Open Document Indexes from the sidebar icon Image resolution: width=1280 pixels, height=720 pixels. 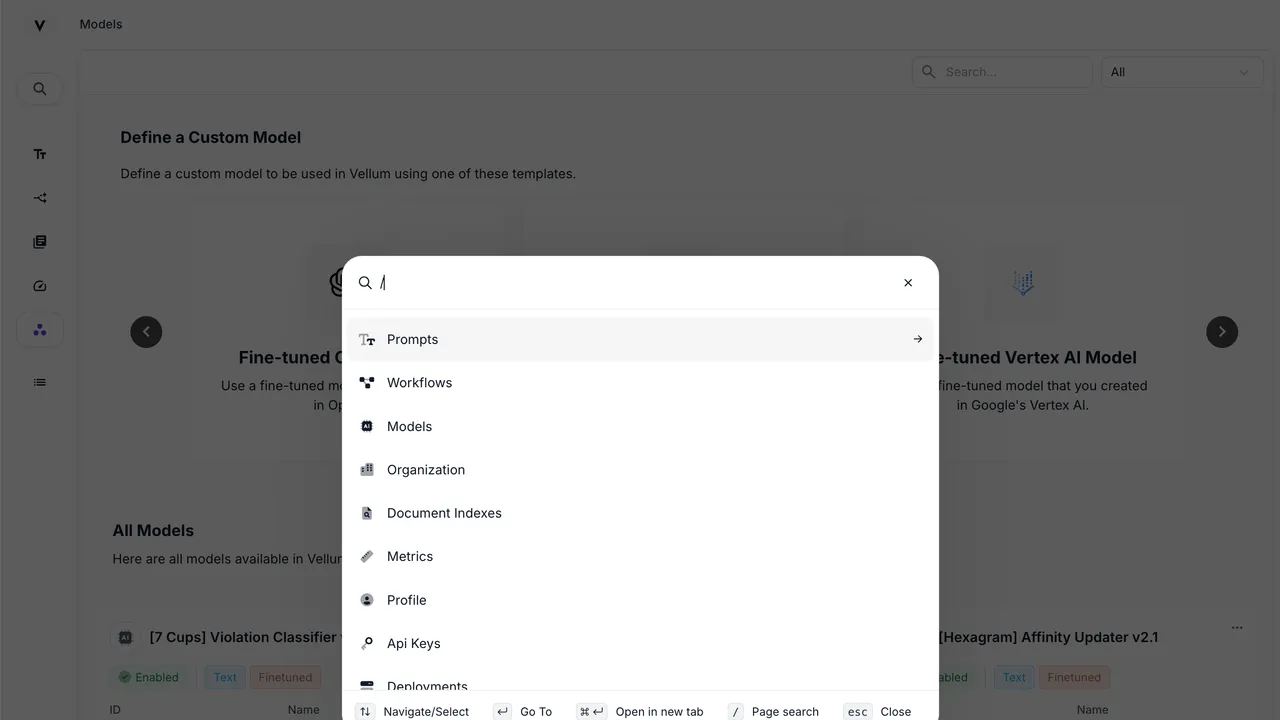coord(40,242)
